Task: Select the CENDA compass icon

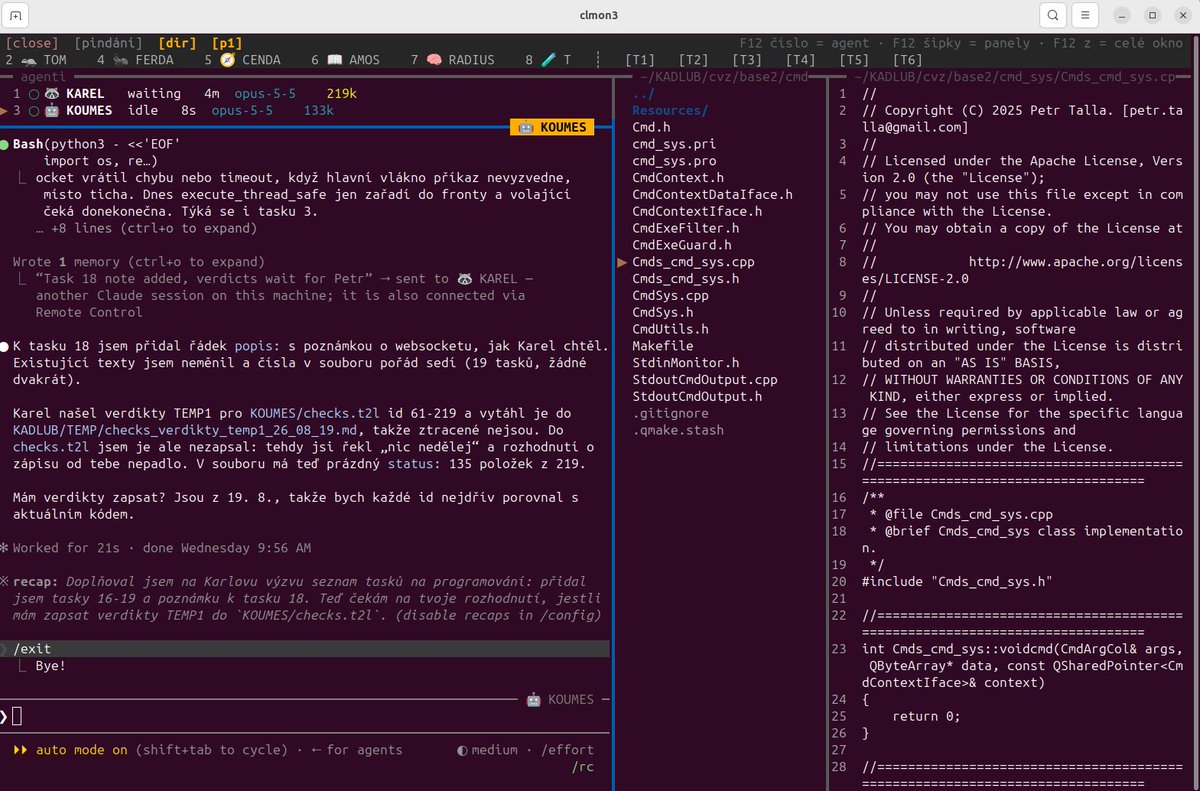Action: coord(227,60)
